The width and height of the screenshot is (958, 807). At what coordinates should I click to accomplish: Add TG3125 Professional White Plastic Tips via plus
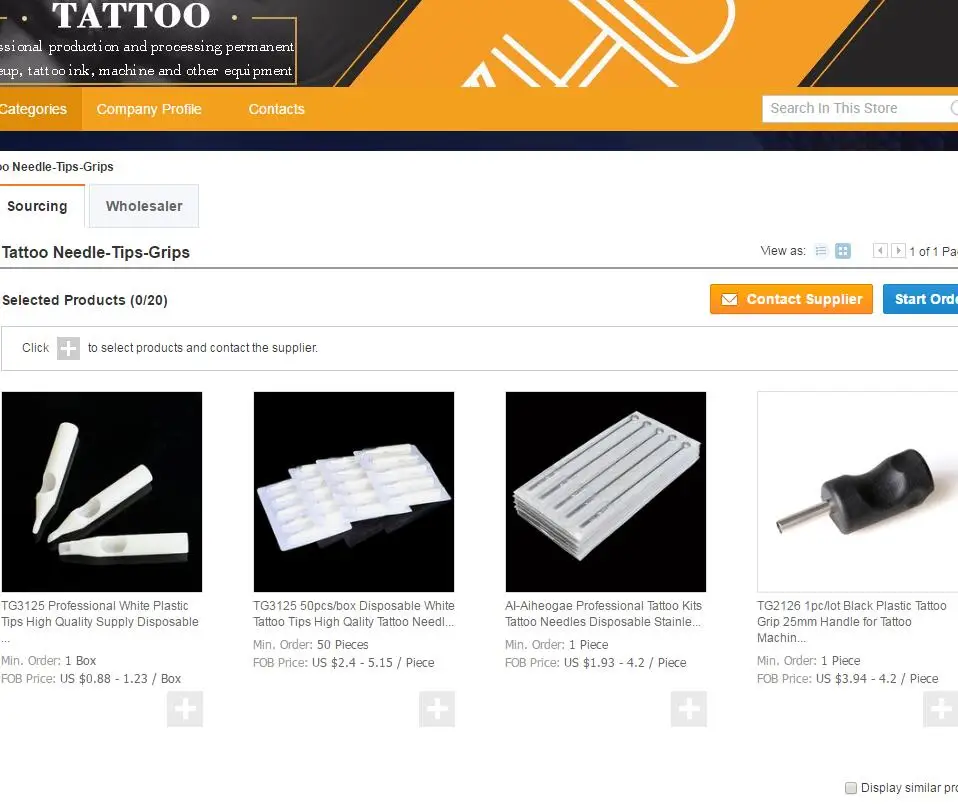pyautogui.click(x=185, y=709)
